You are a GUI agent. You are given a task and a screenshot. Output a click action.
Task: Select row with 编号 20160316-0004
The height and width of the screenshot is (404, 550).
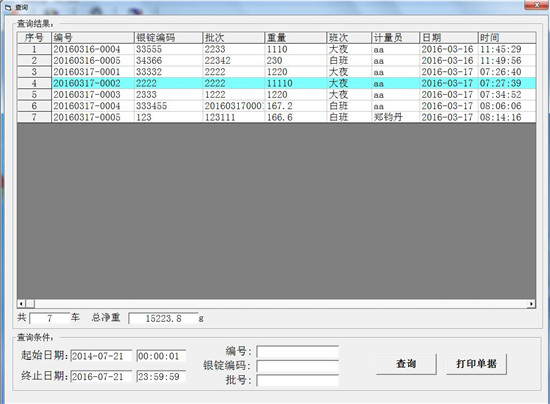coord(276,49)
